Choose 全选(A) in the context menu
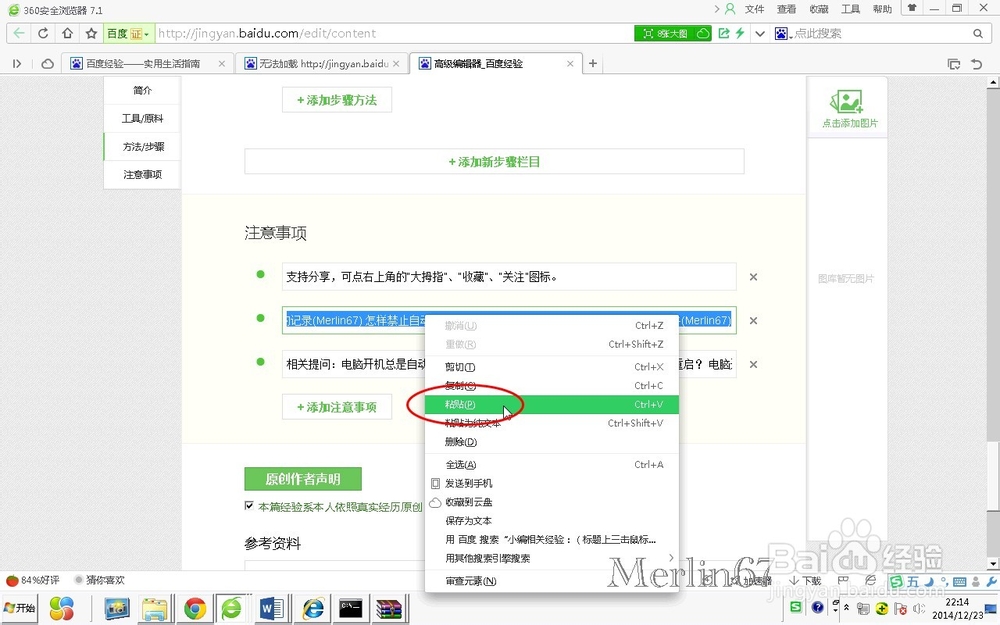 pyautogui.click(x=552, y=464)
